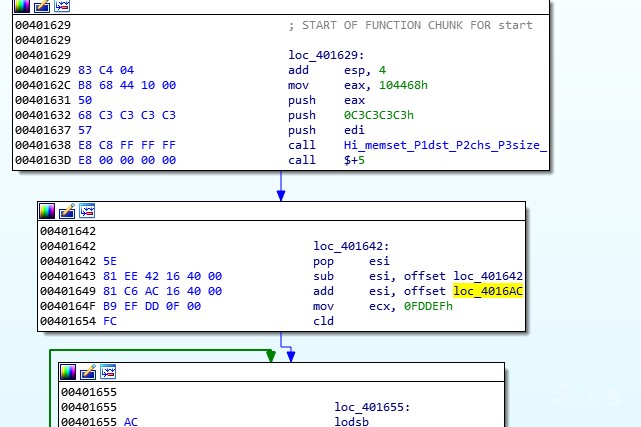
Task: Click address 0040164F
Action: [68, 306]
